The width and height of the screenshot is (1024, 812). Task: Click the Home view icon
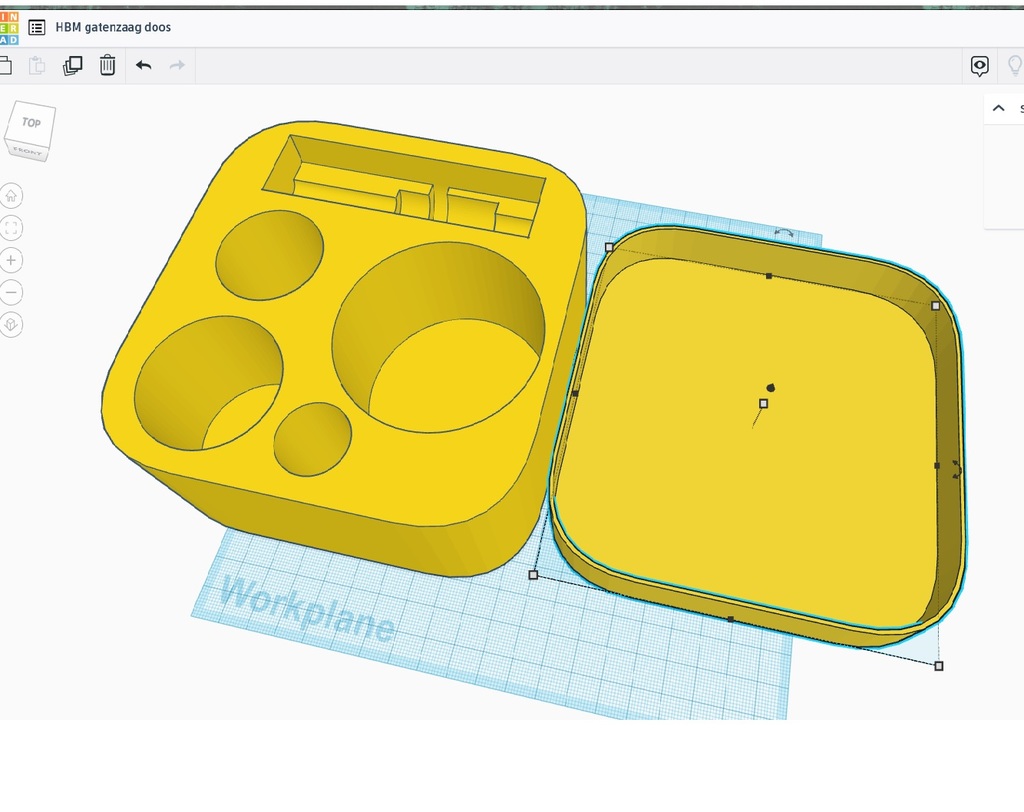click(11, 195)
